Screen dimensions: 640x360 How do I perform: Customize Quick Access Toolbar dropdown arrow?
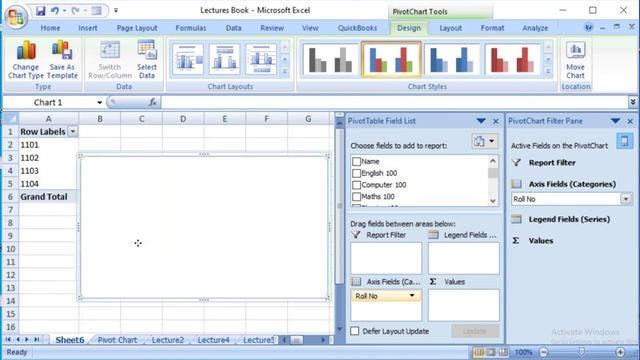[116, 11]
